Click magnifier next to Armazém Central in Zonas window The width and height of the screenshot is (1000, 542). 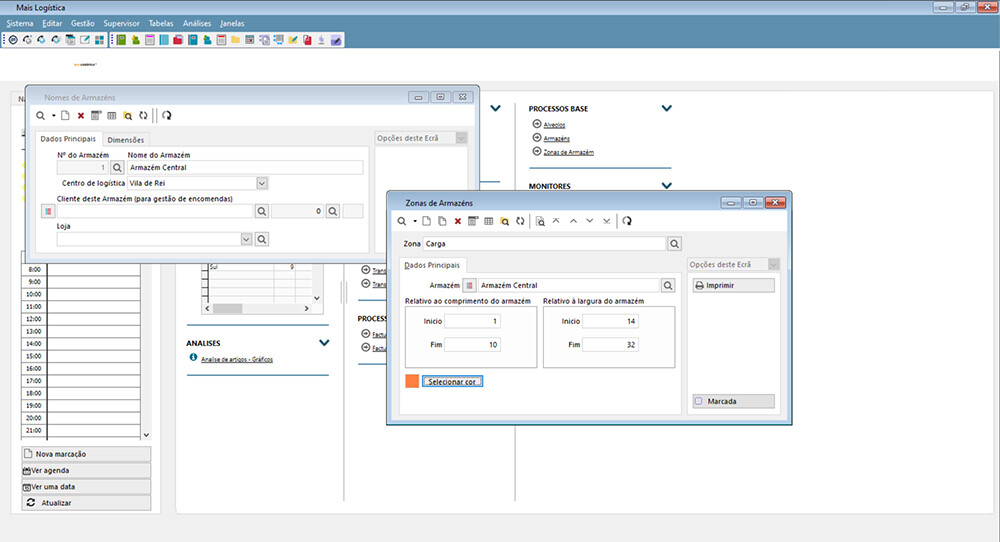point(668,286)
